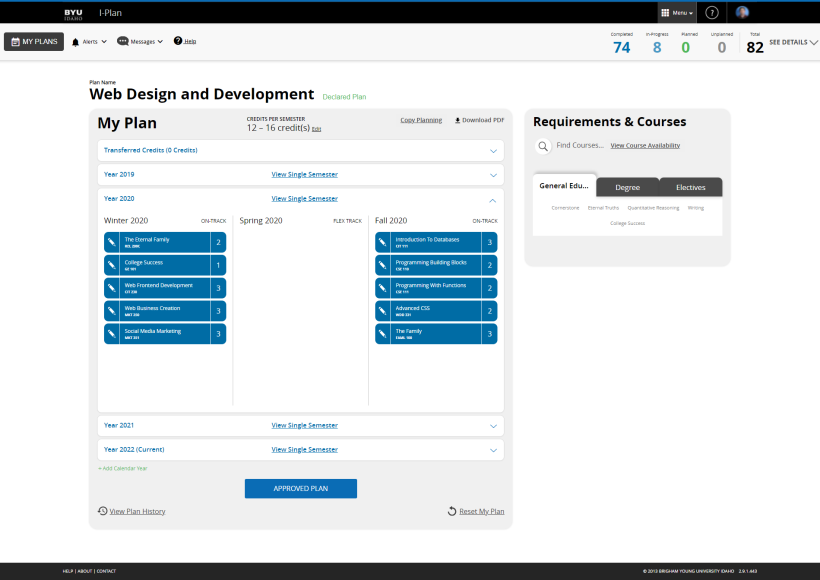
Task: Collapse the Year 2020 section
Action: (x=493, y=199)
